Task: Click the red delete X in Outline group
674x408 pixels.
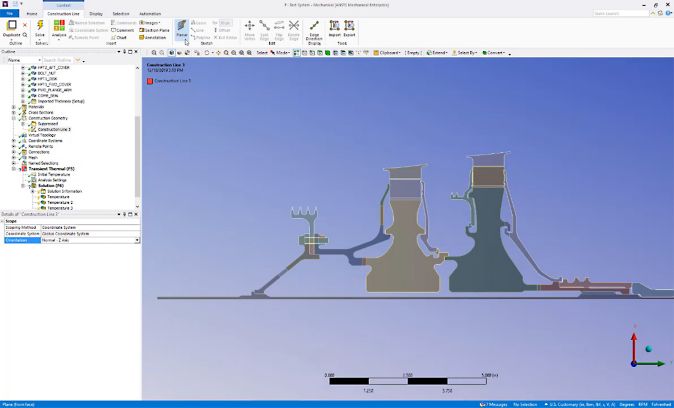Action: 25,25
